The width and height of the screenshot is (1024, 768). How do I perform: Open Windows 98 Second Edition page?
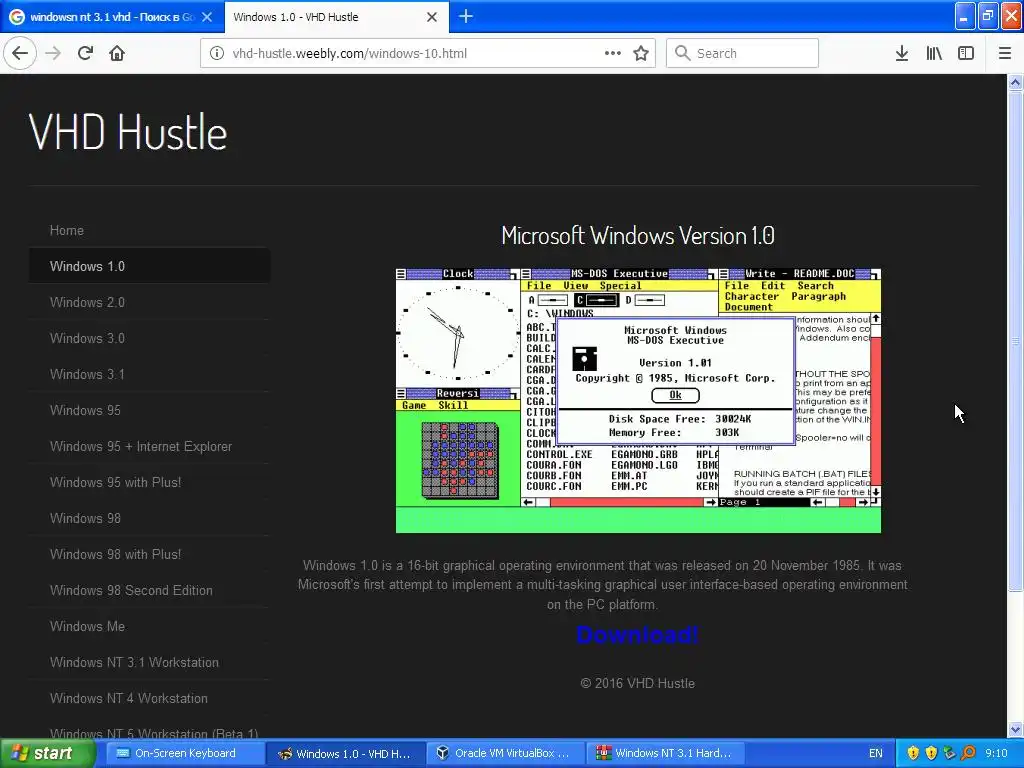coord(131,590)
